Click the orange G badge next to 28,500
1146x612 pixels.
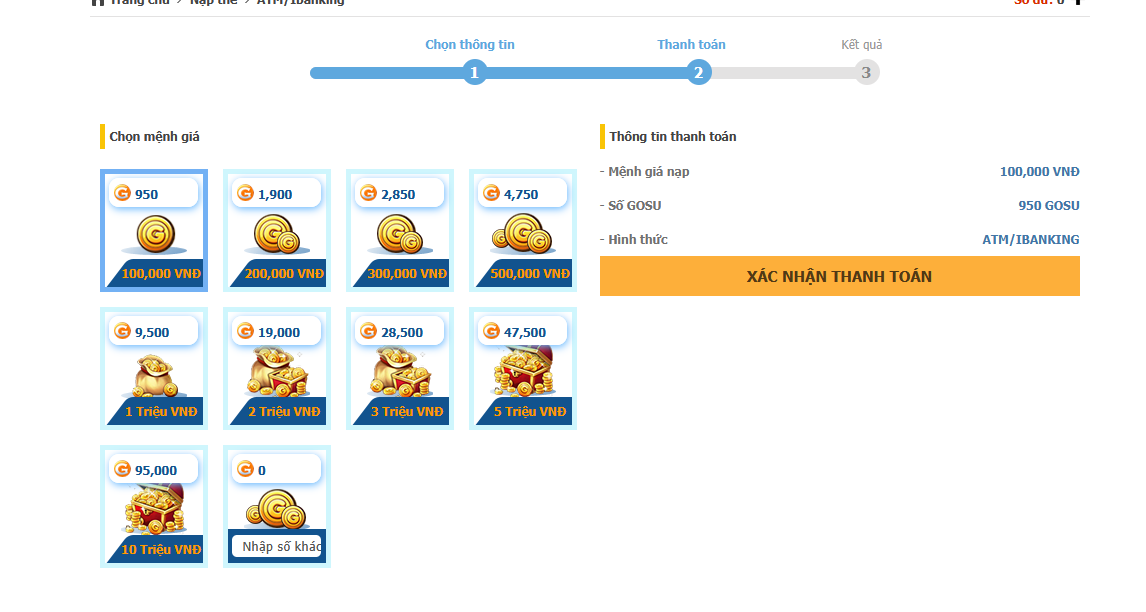pos(368,331)
